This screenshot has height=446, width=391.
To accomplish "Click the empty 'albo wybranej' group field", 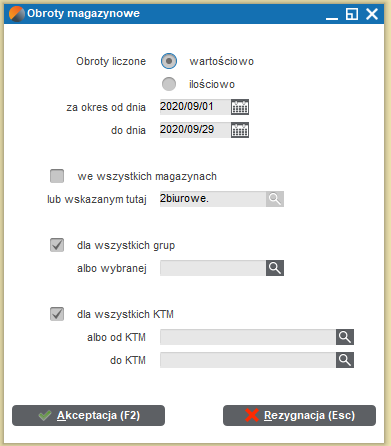I will pos(213,268).
